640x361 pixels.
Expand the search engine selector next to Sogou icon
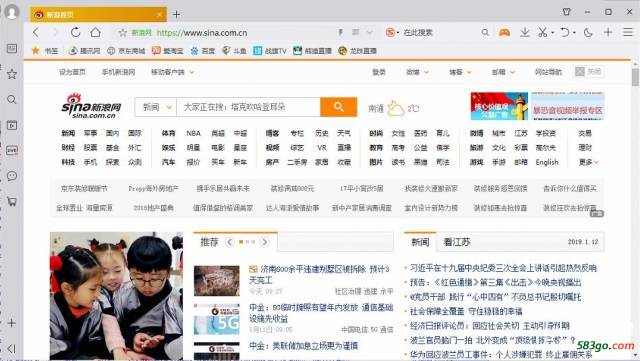pos(398,33)
